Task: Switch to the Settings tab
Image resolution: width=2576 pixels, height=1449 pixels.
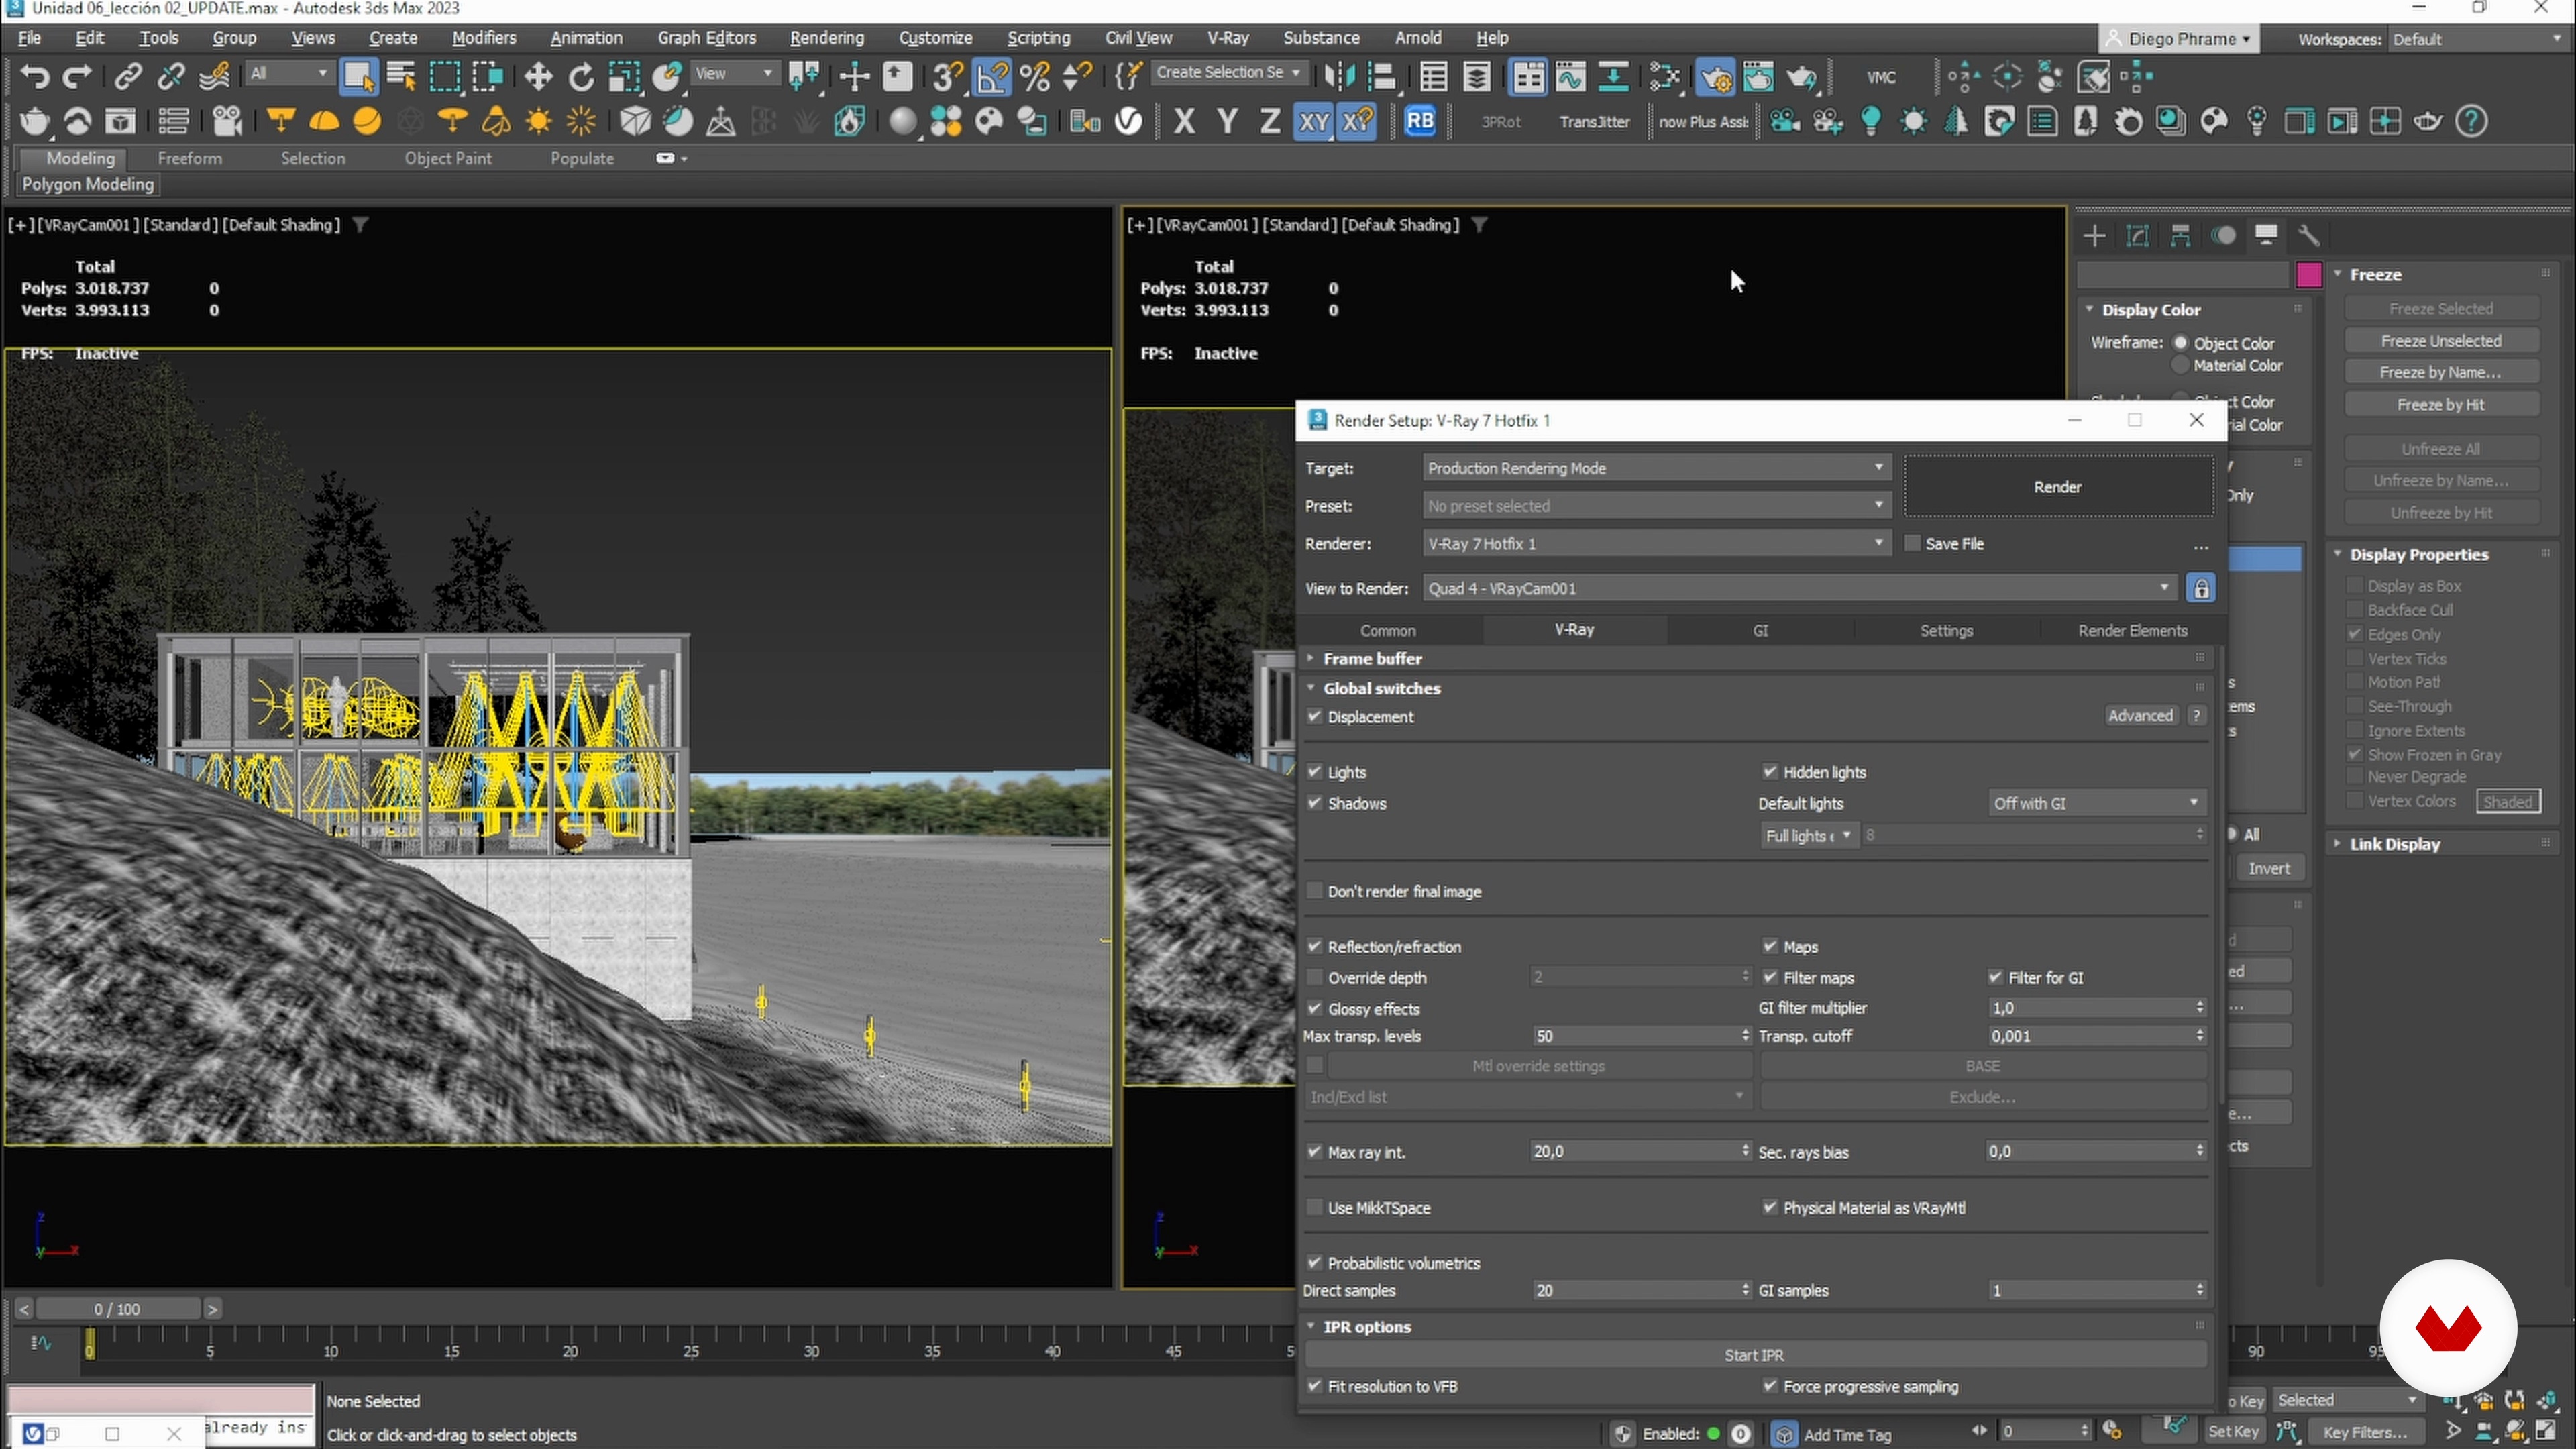Action: 1946,631
